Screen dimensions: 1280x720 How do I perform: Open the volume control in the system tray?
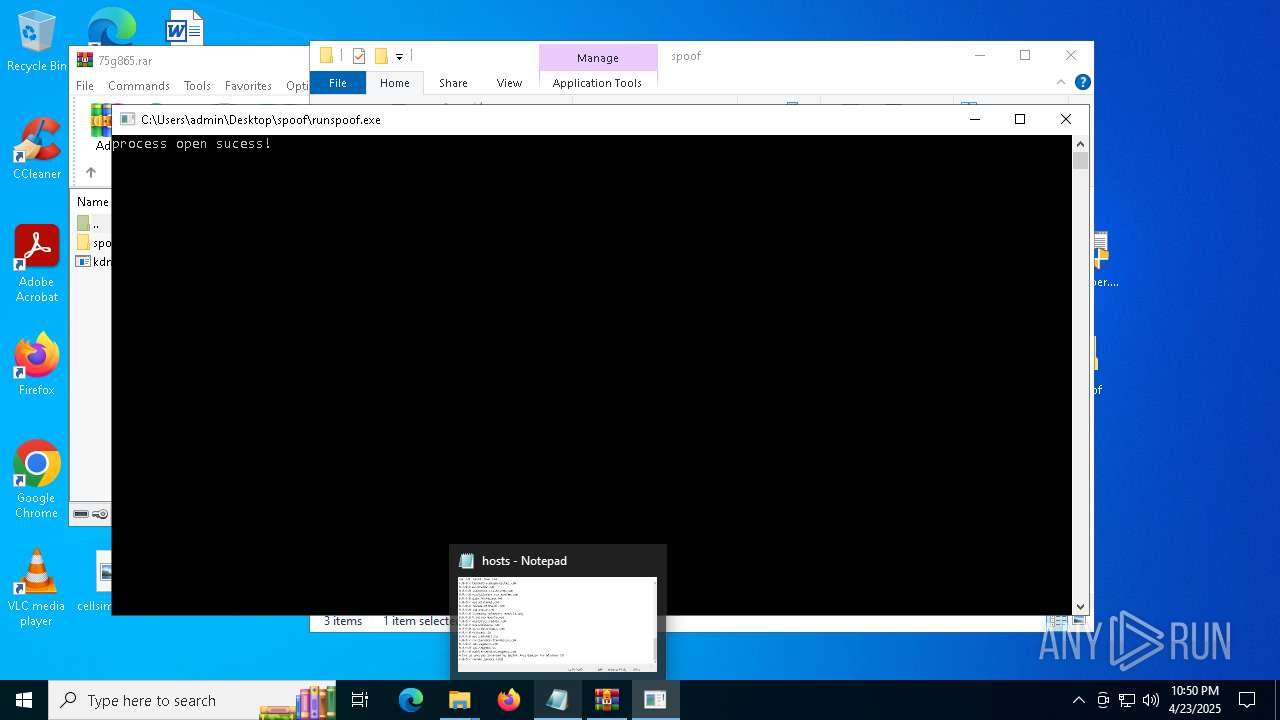pyautogui.click(x=1151, y=700)
